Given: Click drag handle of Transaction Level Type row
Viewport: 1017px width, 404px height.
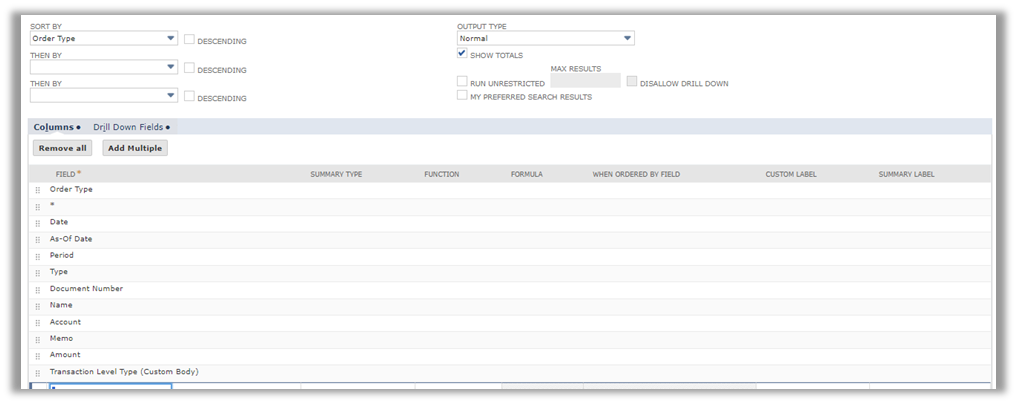Looking at the screenshot, I should click(x=38, y=373).
